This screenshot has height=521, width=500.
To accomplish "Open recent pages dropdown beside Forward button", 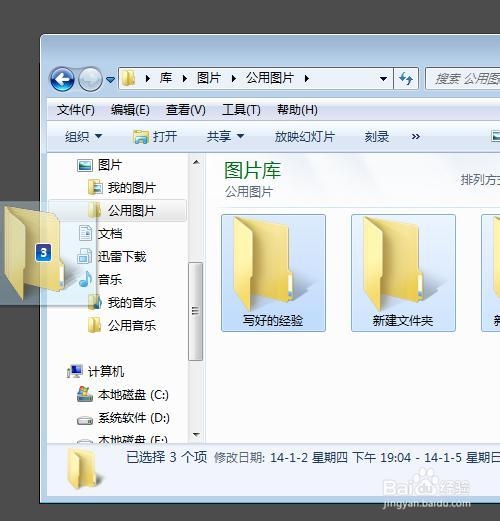I will pyautogui.click(x=110, y=80).
